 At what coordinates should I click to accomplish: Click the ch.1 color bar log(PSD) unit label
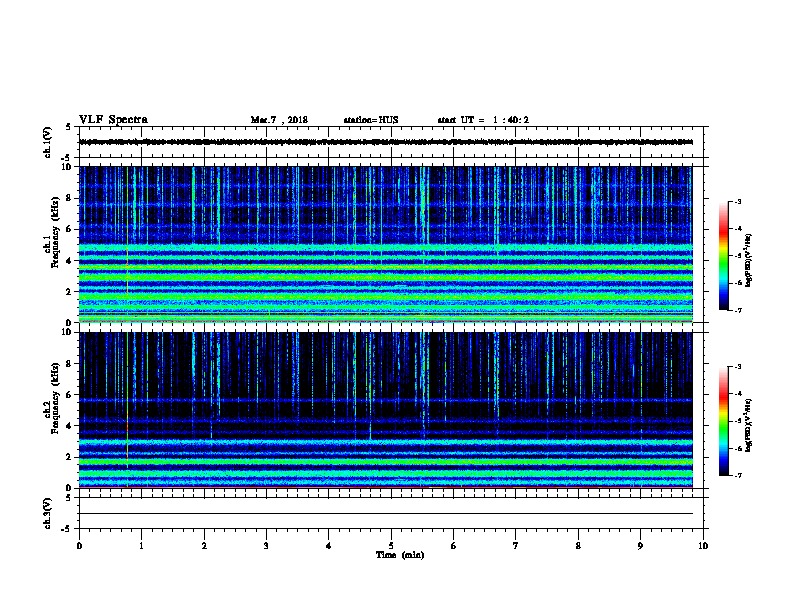[x=748, y=261]
